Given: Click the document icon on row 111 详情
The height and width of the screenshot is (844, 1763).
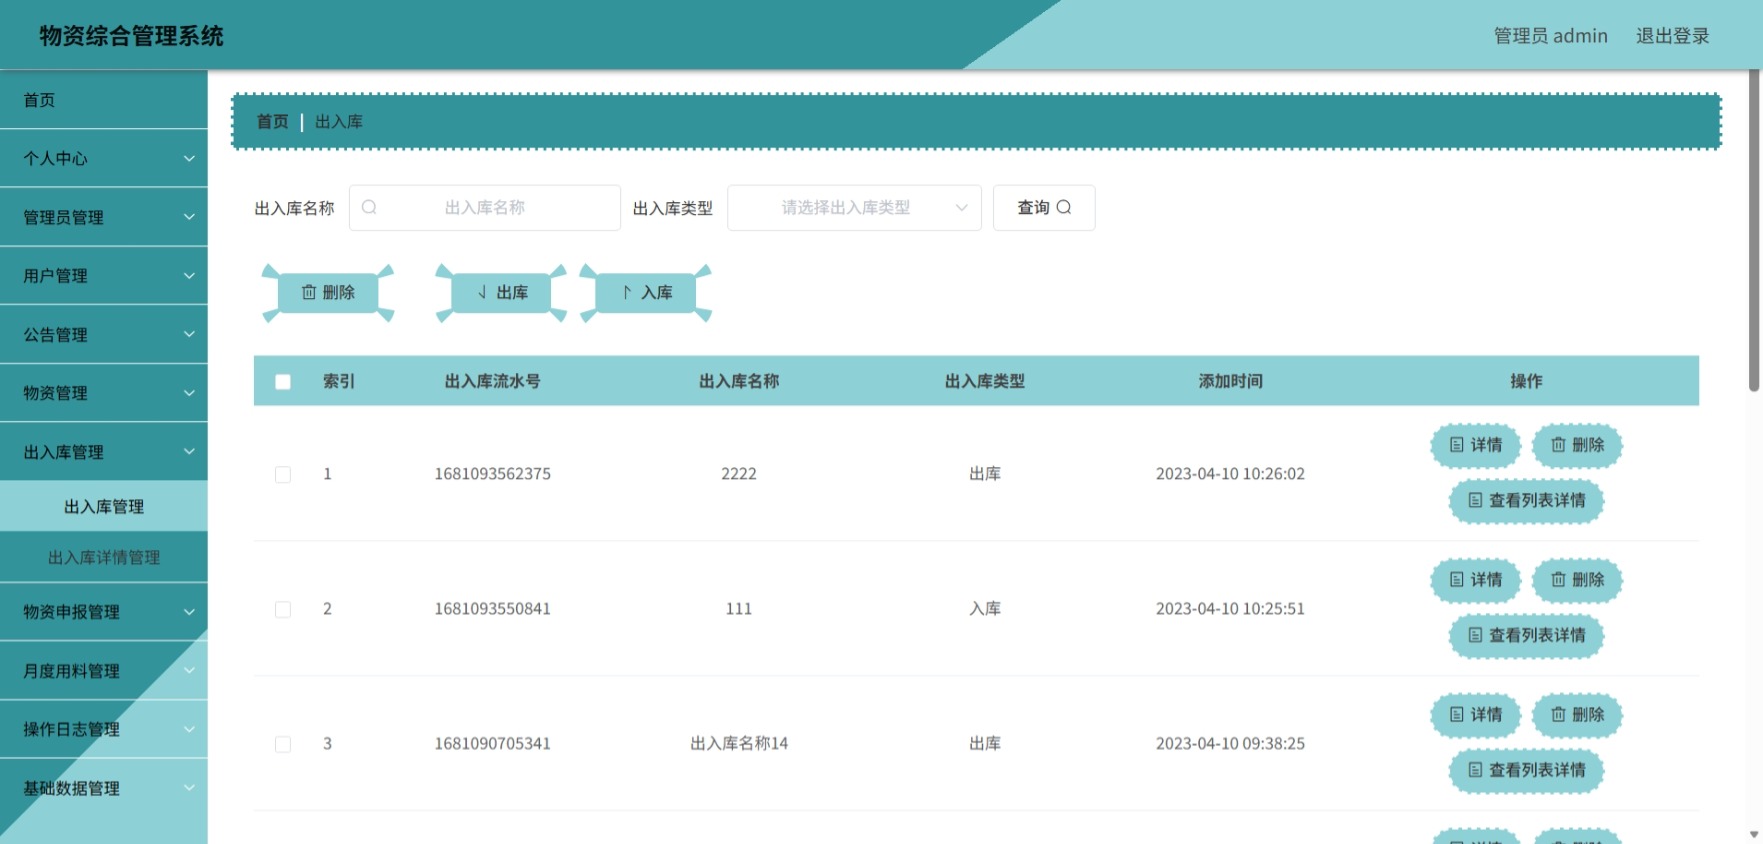Looking at the screenshot, I should 1457,580.
